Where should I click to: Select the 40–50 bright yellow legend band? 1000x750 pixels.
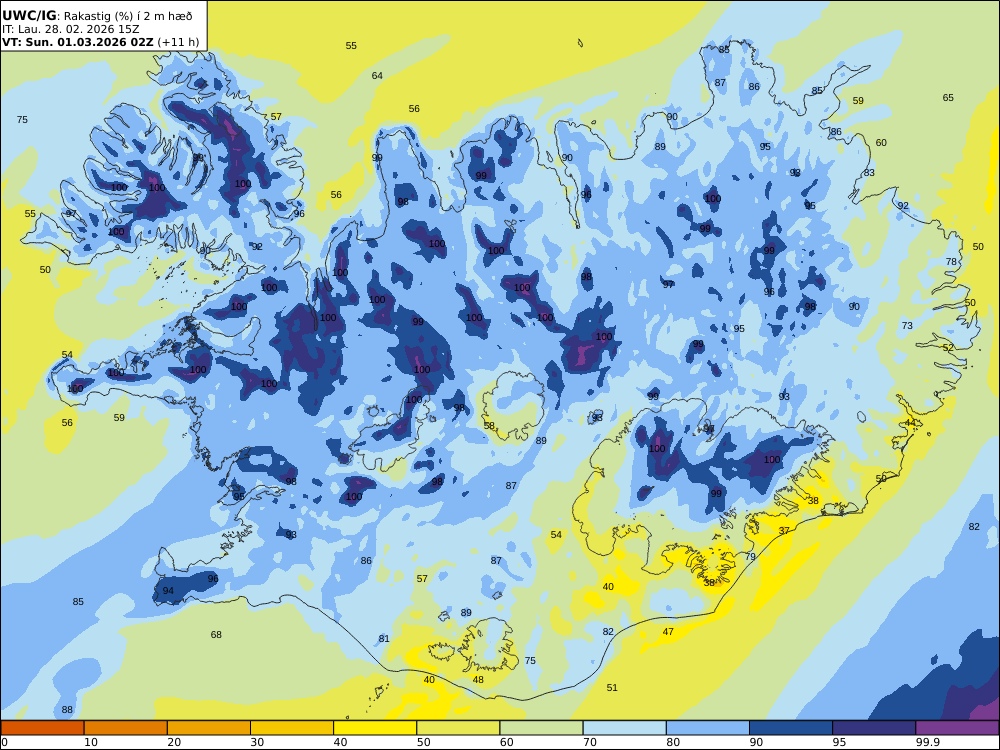tap(375, 728)
